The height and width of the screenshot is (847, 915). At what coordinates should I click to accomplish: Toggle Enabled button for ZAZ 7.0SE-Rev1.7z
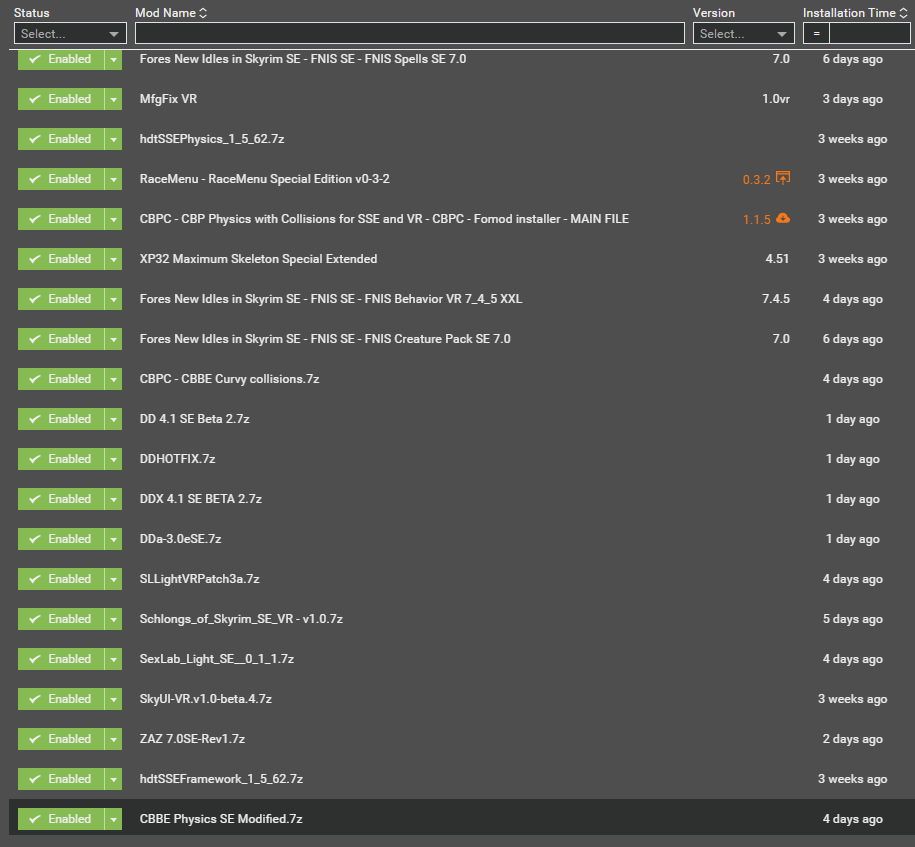click(x=61, y=739)
